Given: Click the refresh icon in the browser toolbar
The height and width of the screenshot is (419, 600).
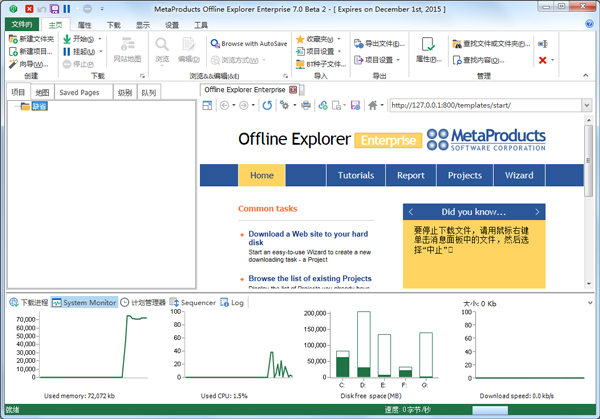Looking at the screenshot, I should (267, 105).
